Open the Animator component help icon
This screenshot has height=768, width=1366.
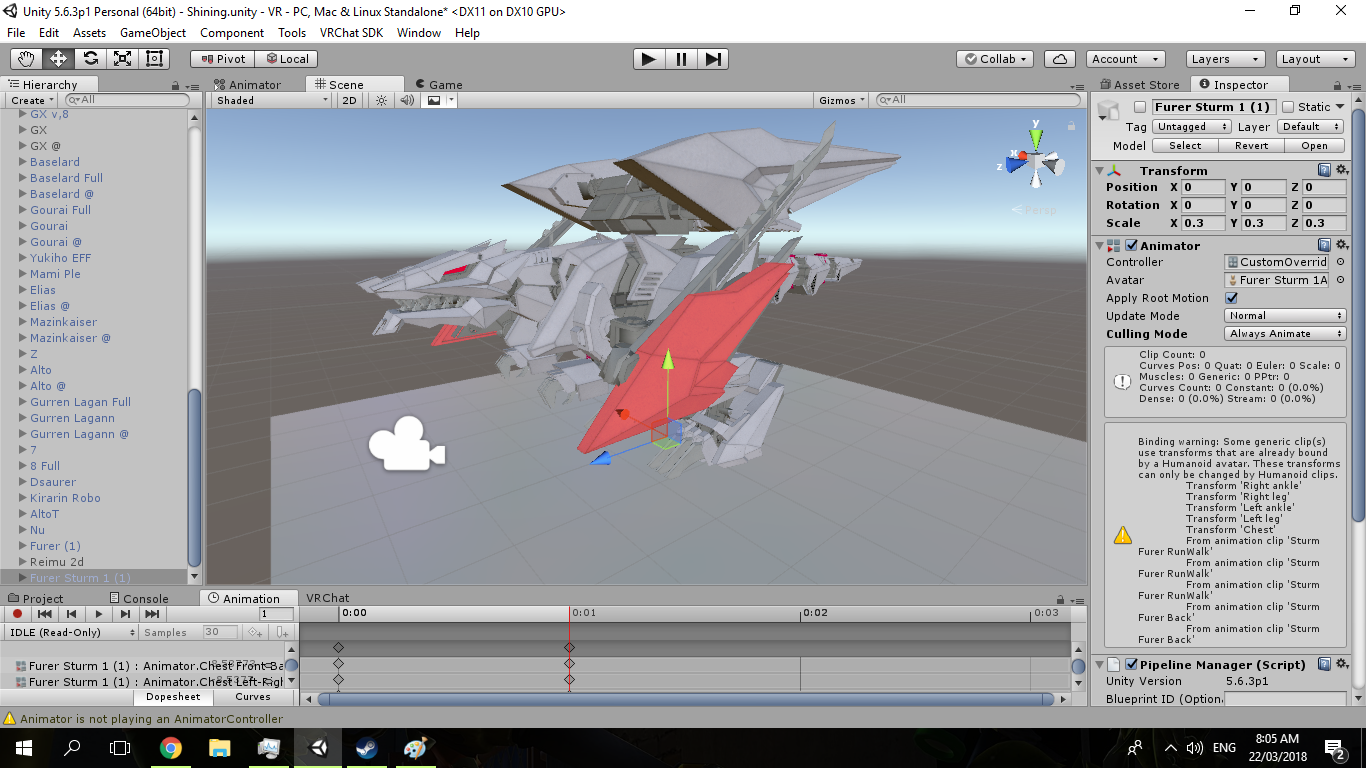click(1324, 245)
